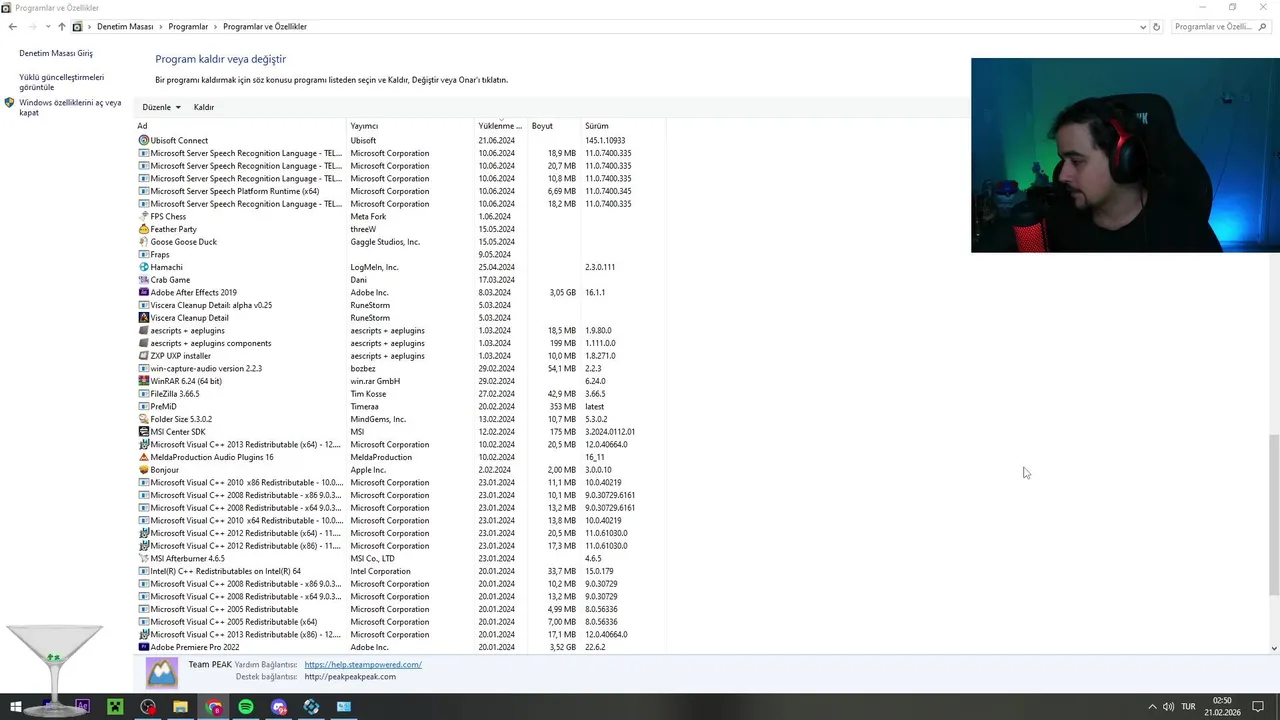Viewport: 1280px width, 720px height.
Task: Select the Feather Party icon
Action: point(143,229)
